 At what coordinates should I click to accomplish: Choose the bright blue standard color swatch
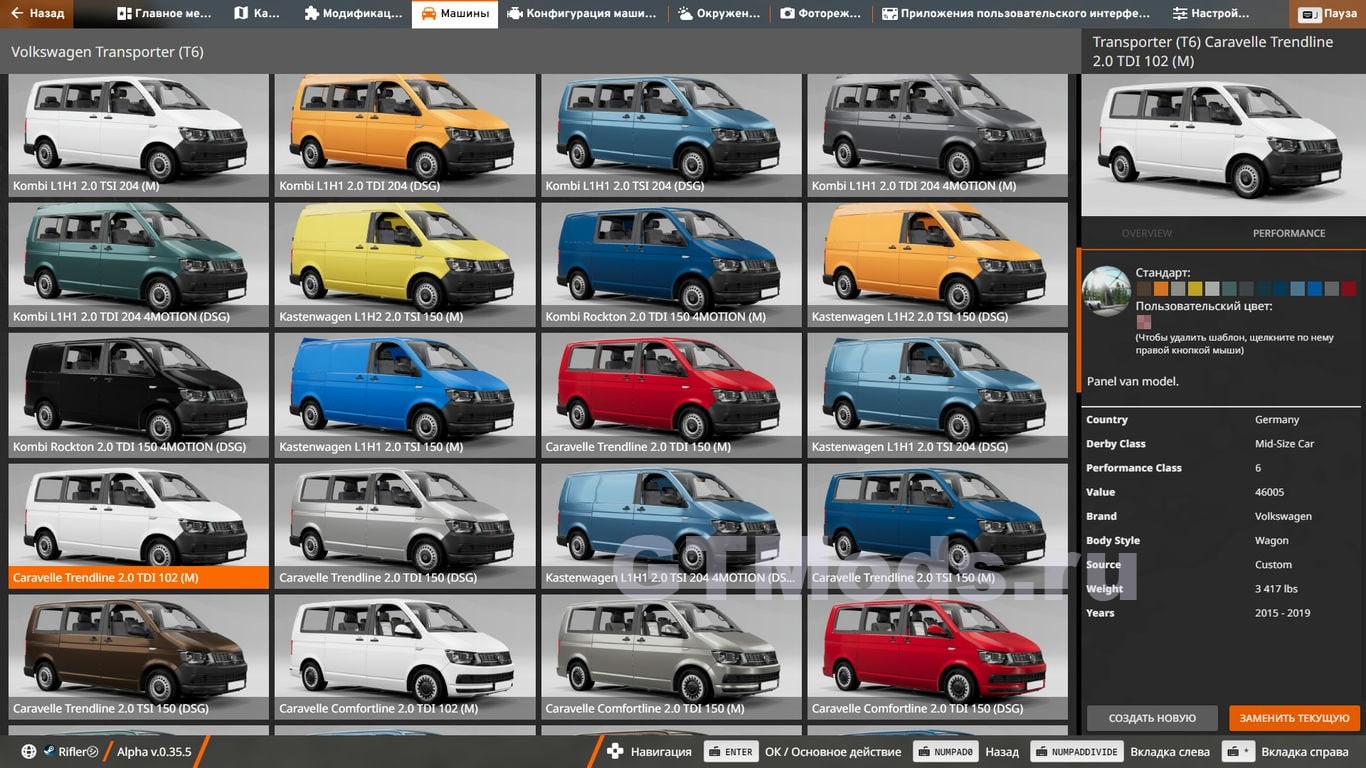coord(1315,289)
